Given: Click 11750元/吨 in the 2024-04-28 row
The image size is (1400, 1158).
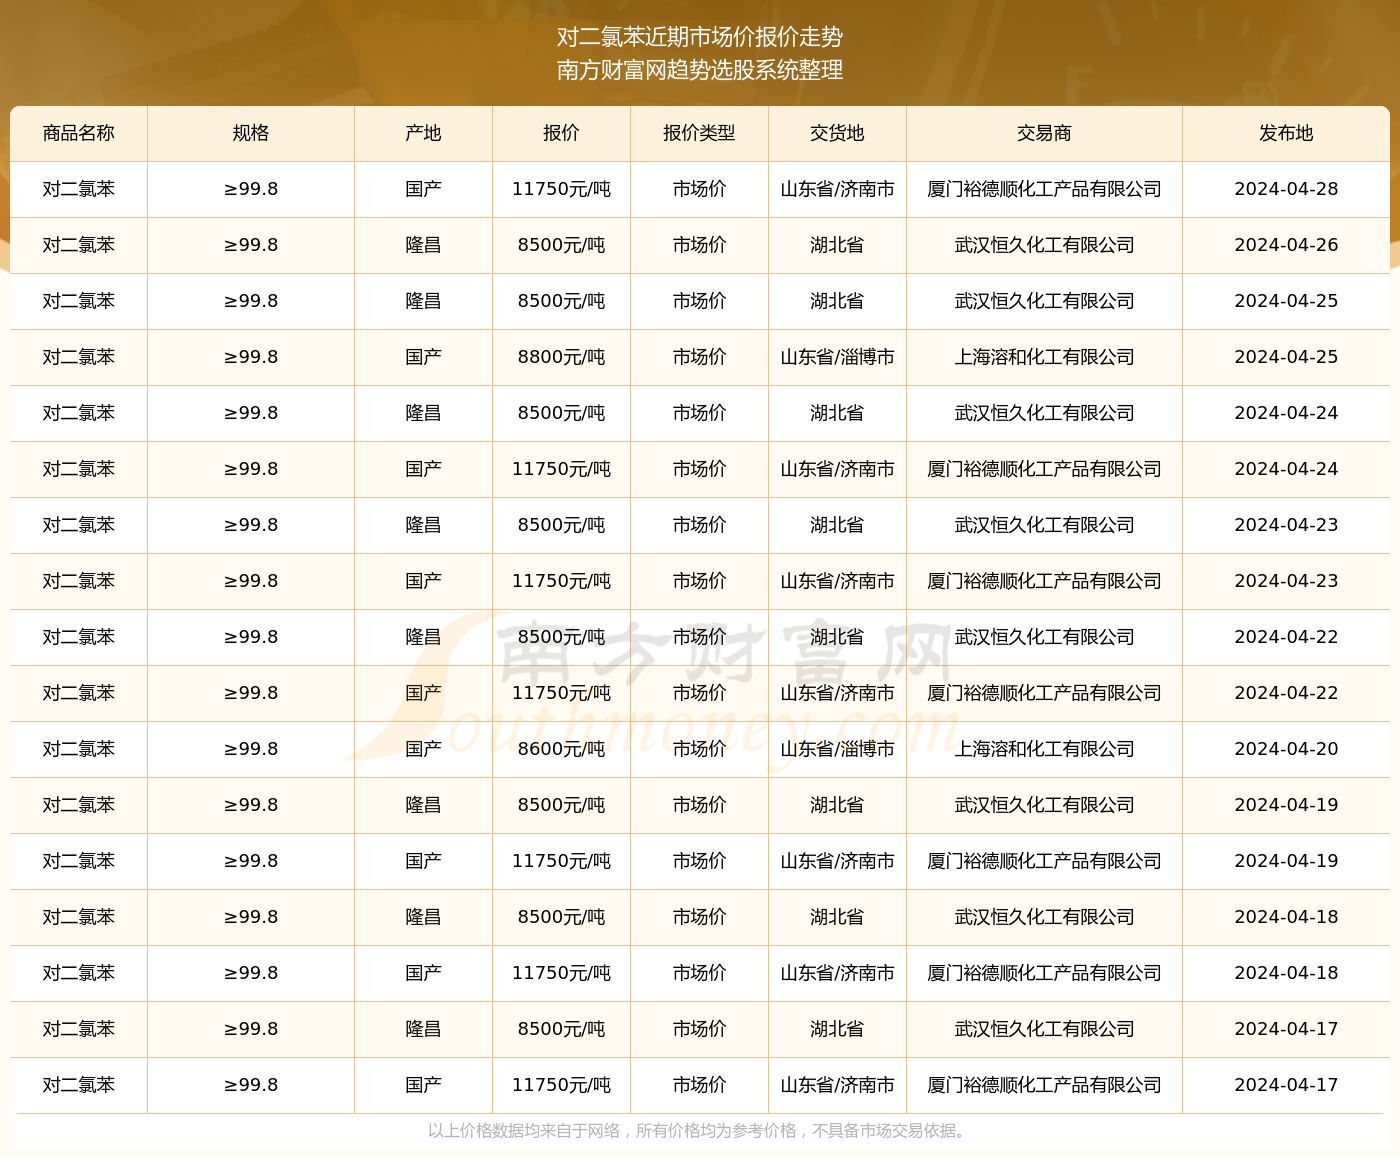Looking at the screenshot, I should point(561,189).
